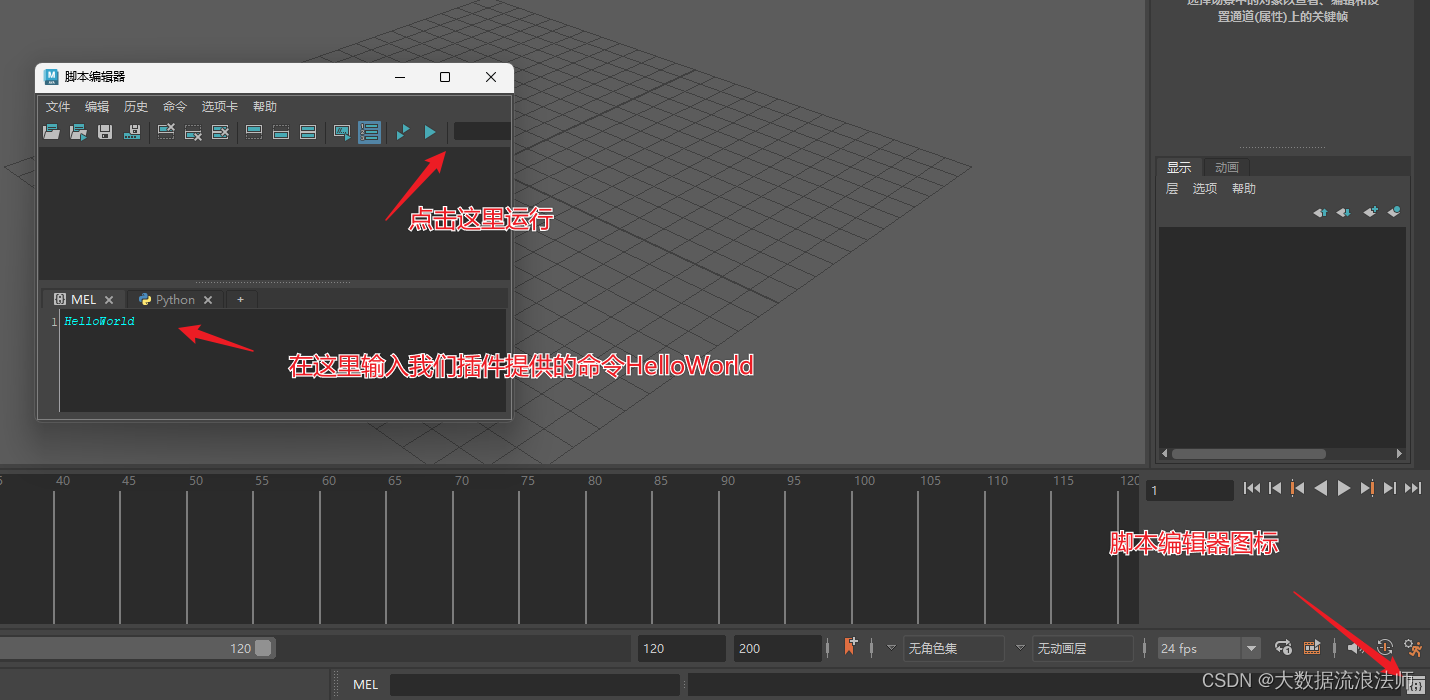
Task: Toggle audio mute speaker icon
Action: pos(1355,648)
